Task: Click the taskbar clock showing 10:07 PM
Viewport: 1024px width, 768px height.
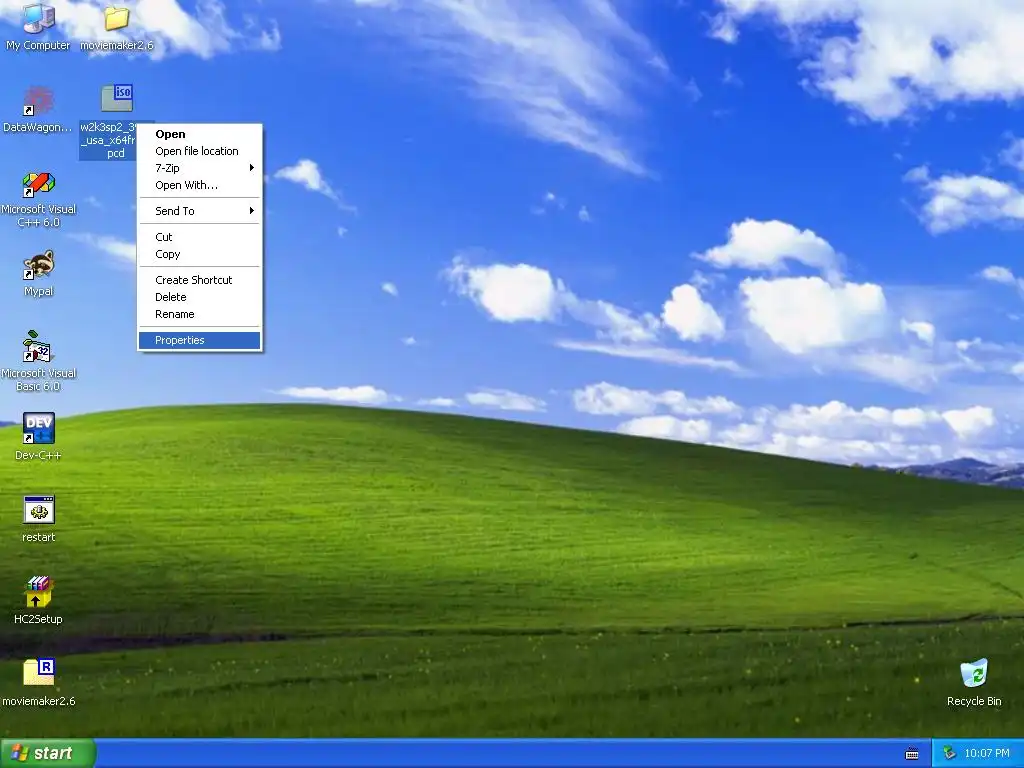Action: [x=986, y=754]
